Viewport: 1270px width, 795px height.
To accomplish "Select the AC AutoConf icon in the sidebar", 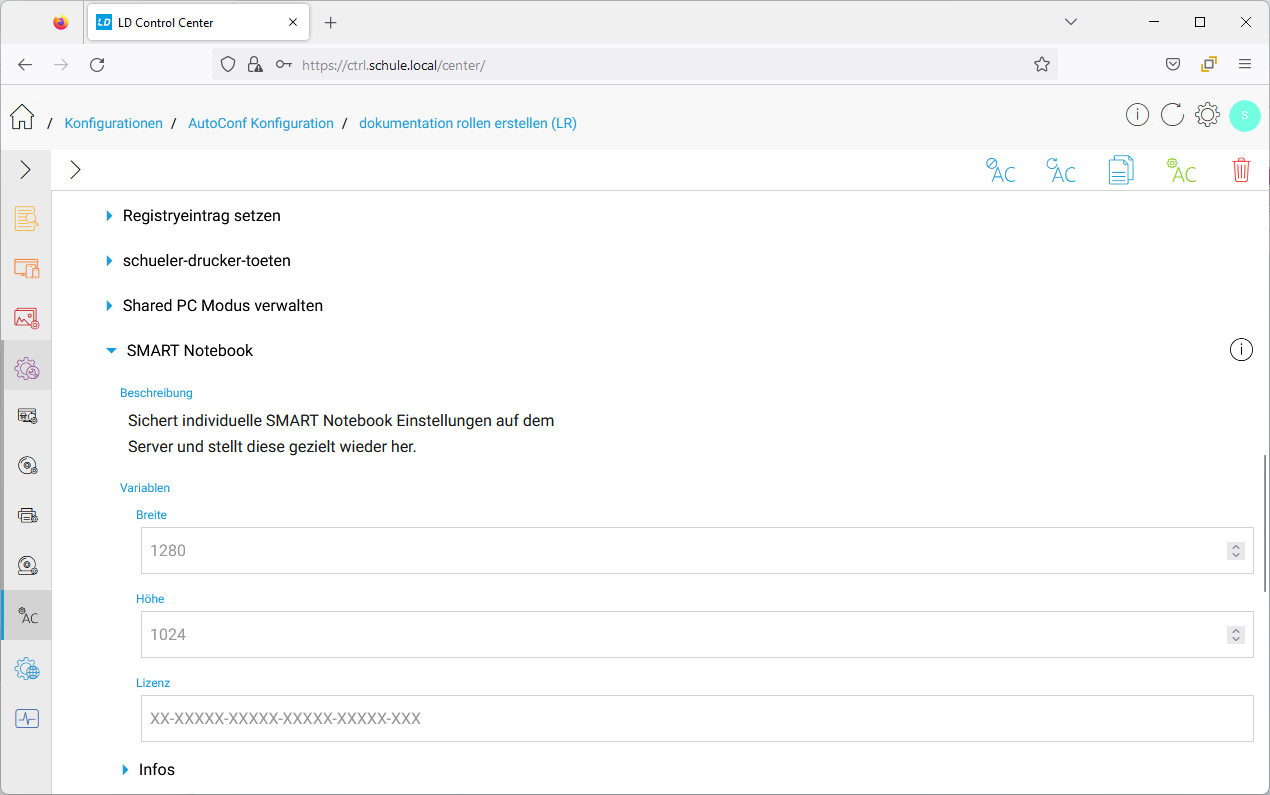I will 28,616.
